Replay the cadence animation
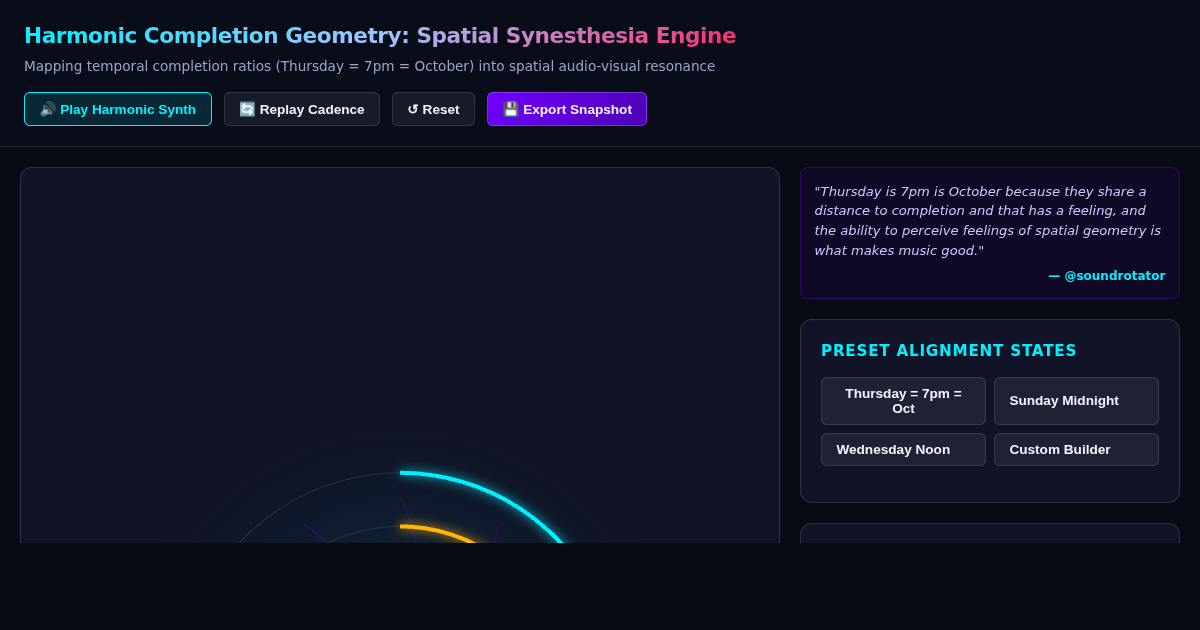 [302, 109]
